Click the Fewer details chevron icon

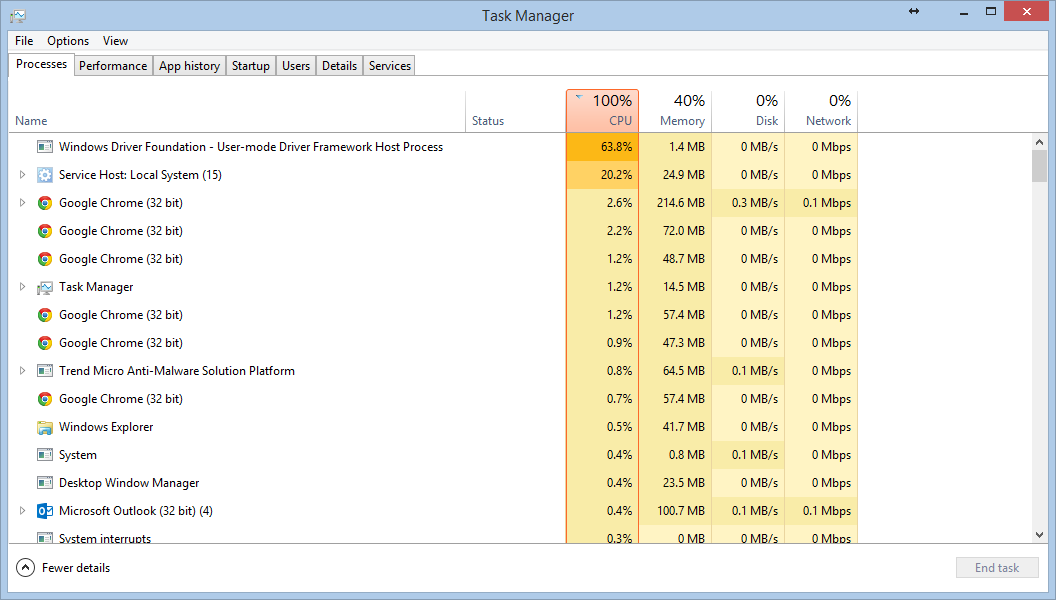(x=25, y=568)
